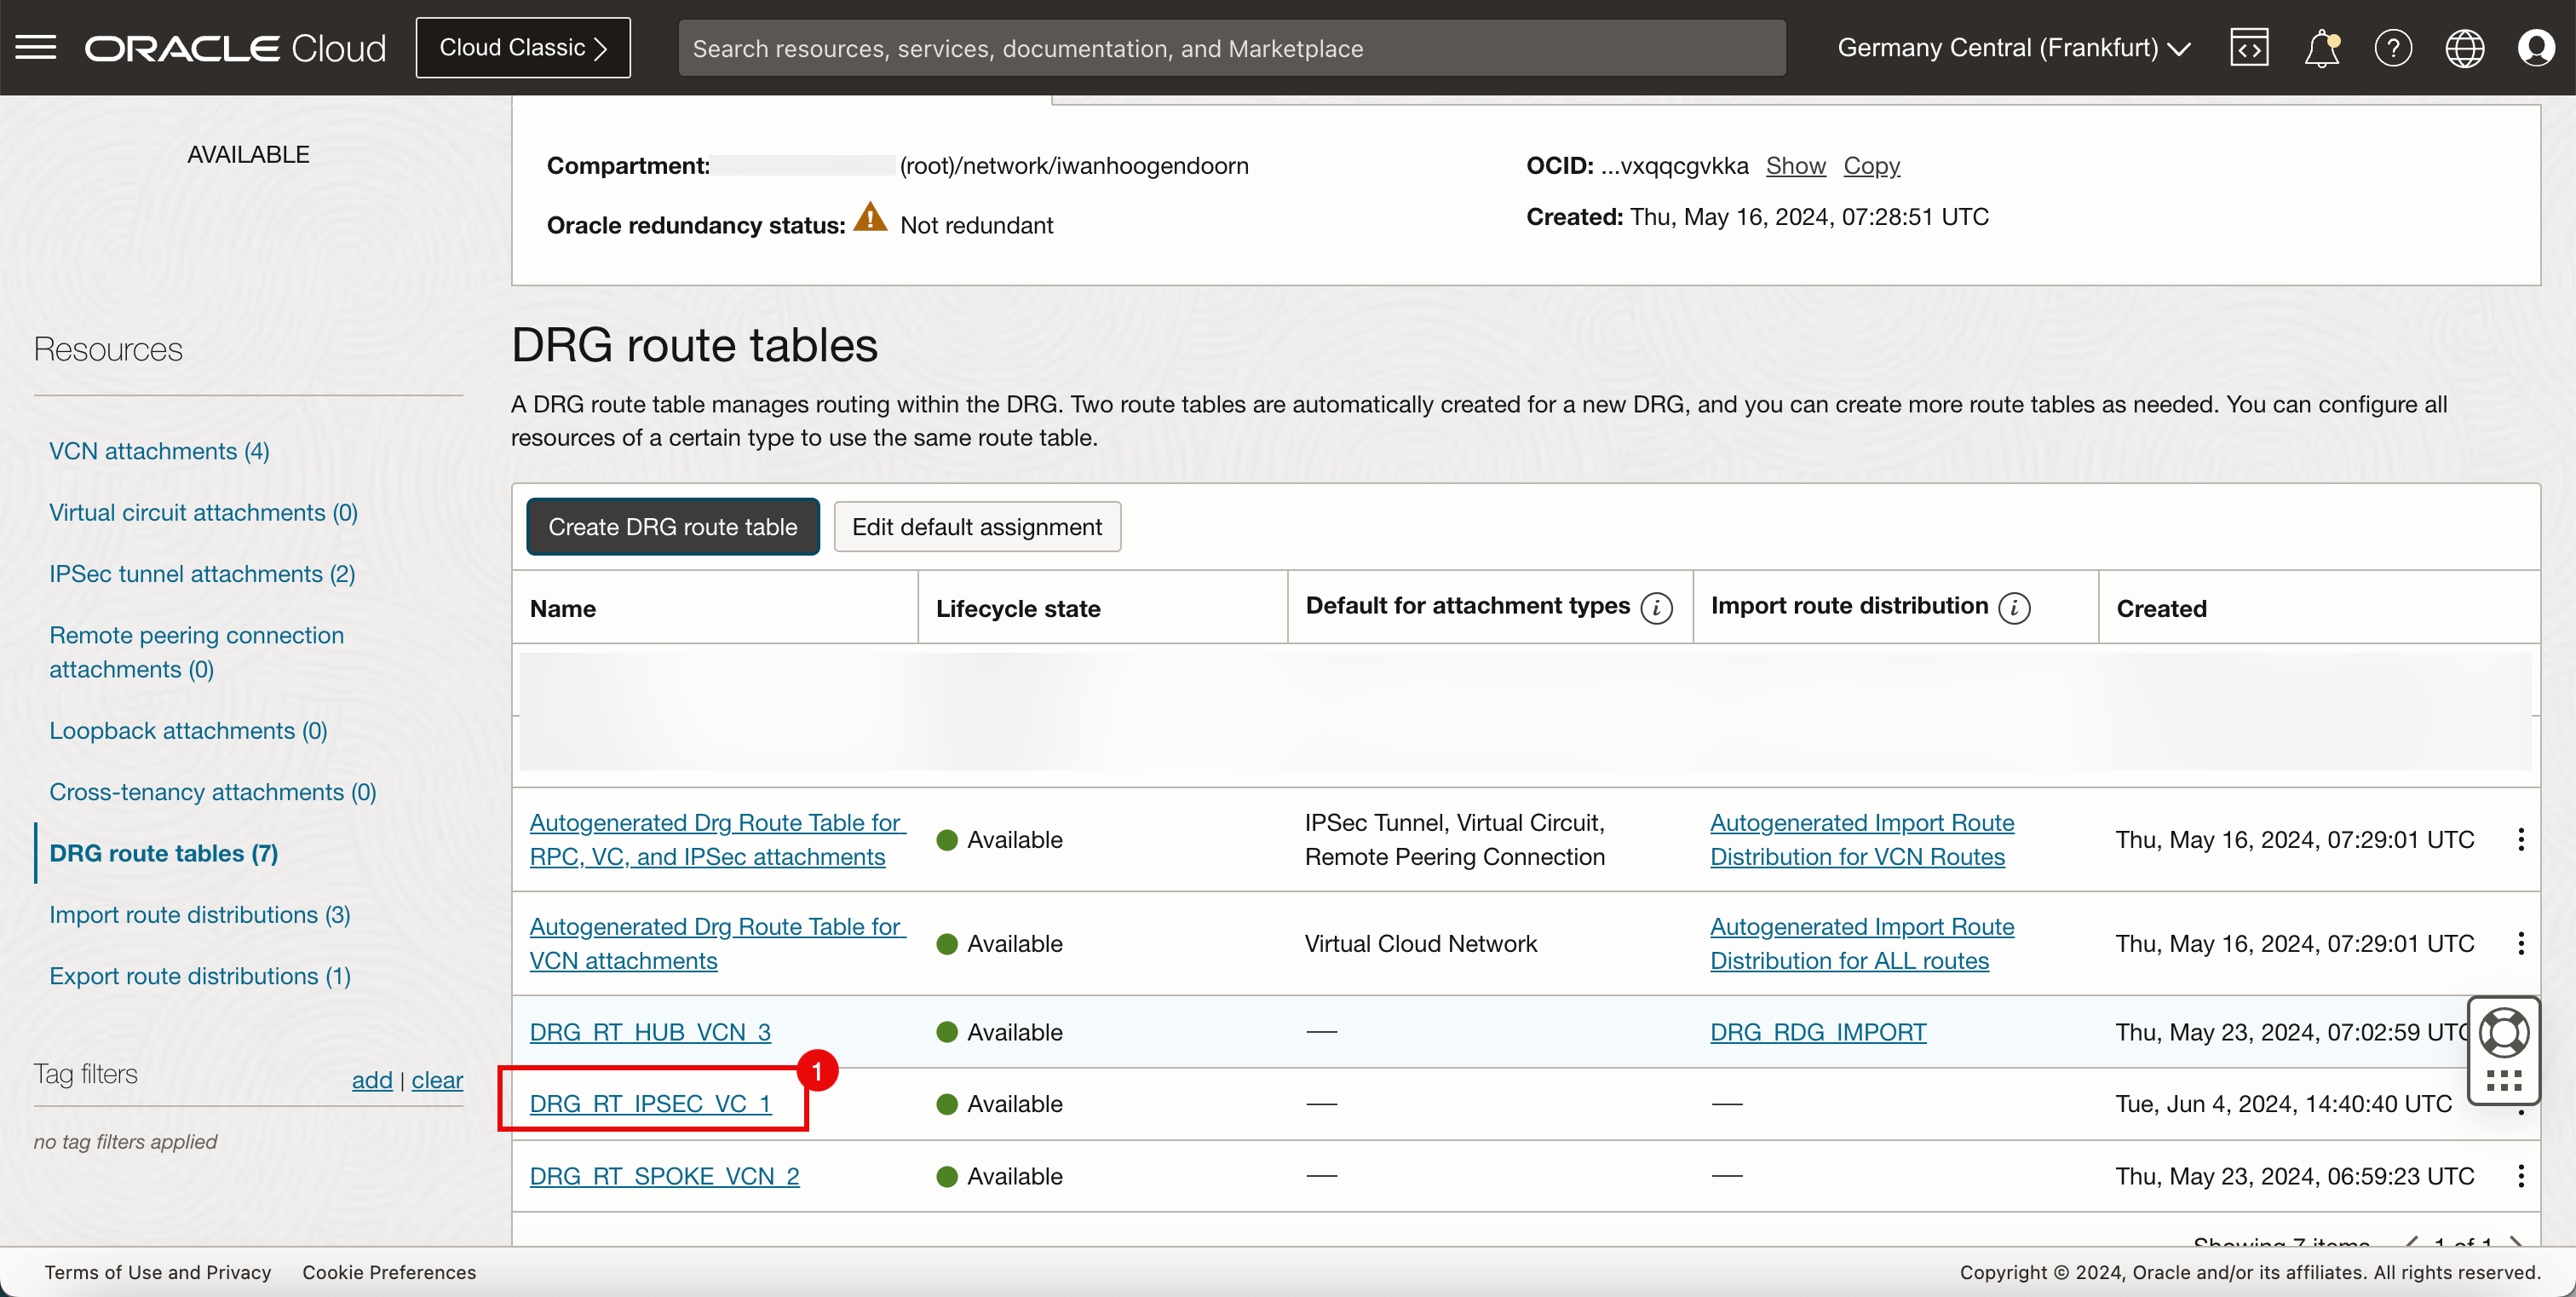Click the user profile avatar icon

(x=2538, y=48)
